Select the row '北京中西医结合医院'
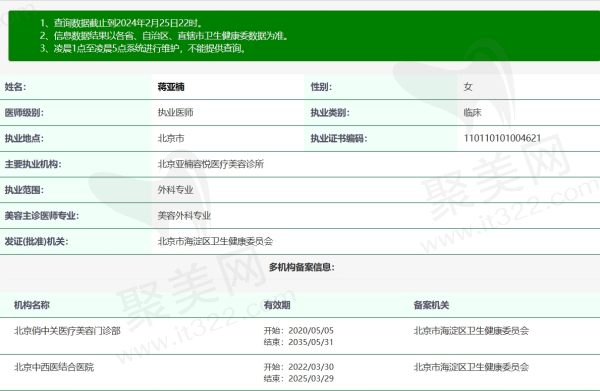 300,372
